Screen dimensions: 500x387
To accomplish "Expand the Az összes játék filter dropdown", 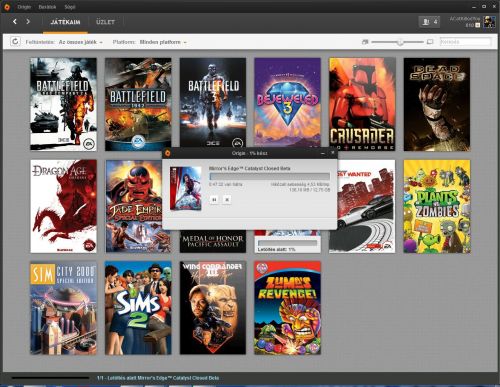I will click(81, 42).
